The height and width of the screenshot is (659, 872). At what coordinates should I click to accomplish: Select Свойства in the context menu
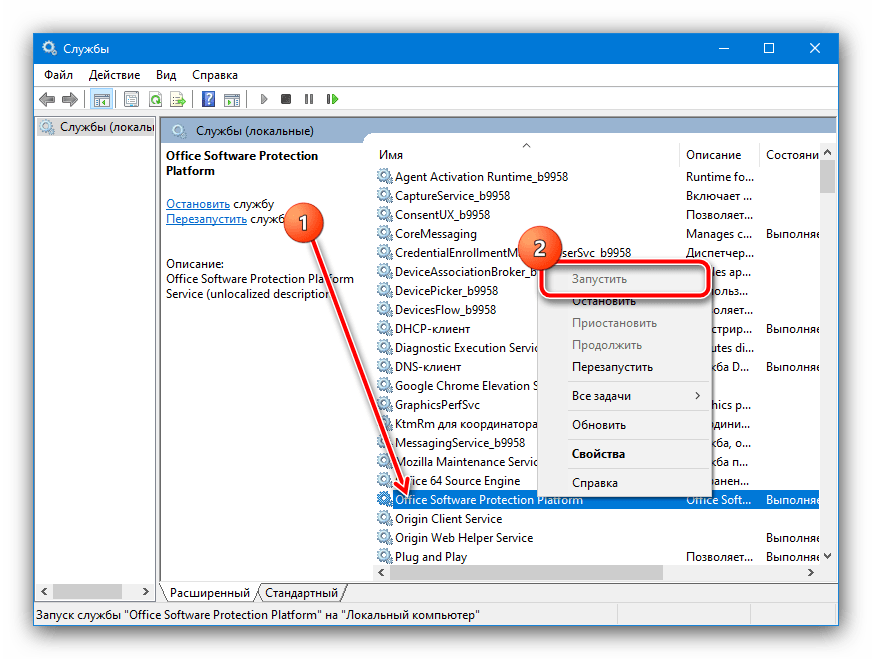(598, 454)
